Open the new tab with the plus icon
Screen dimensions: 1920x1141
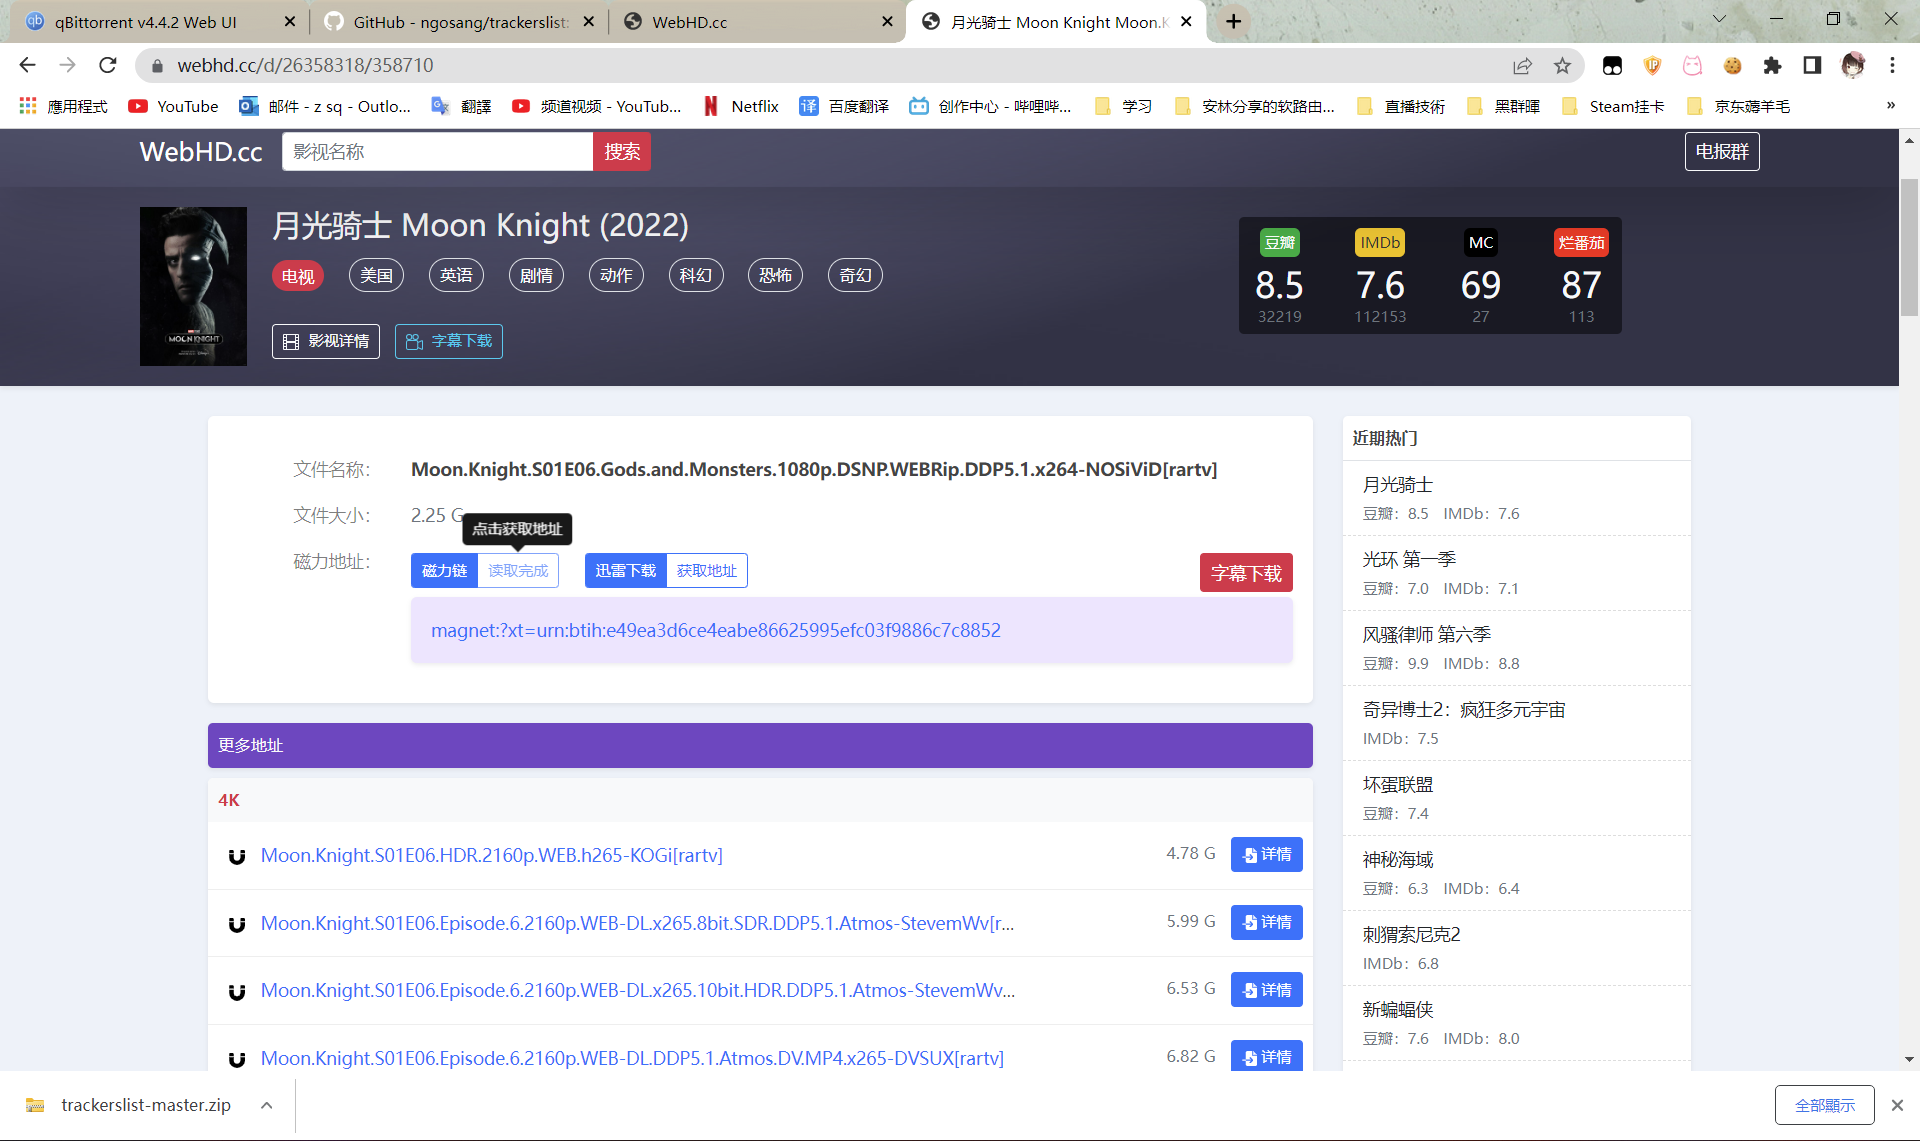tap(1234, 22)
